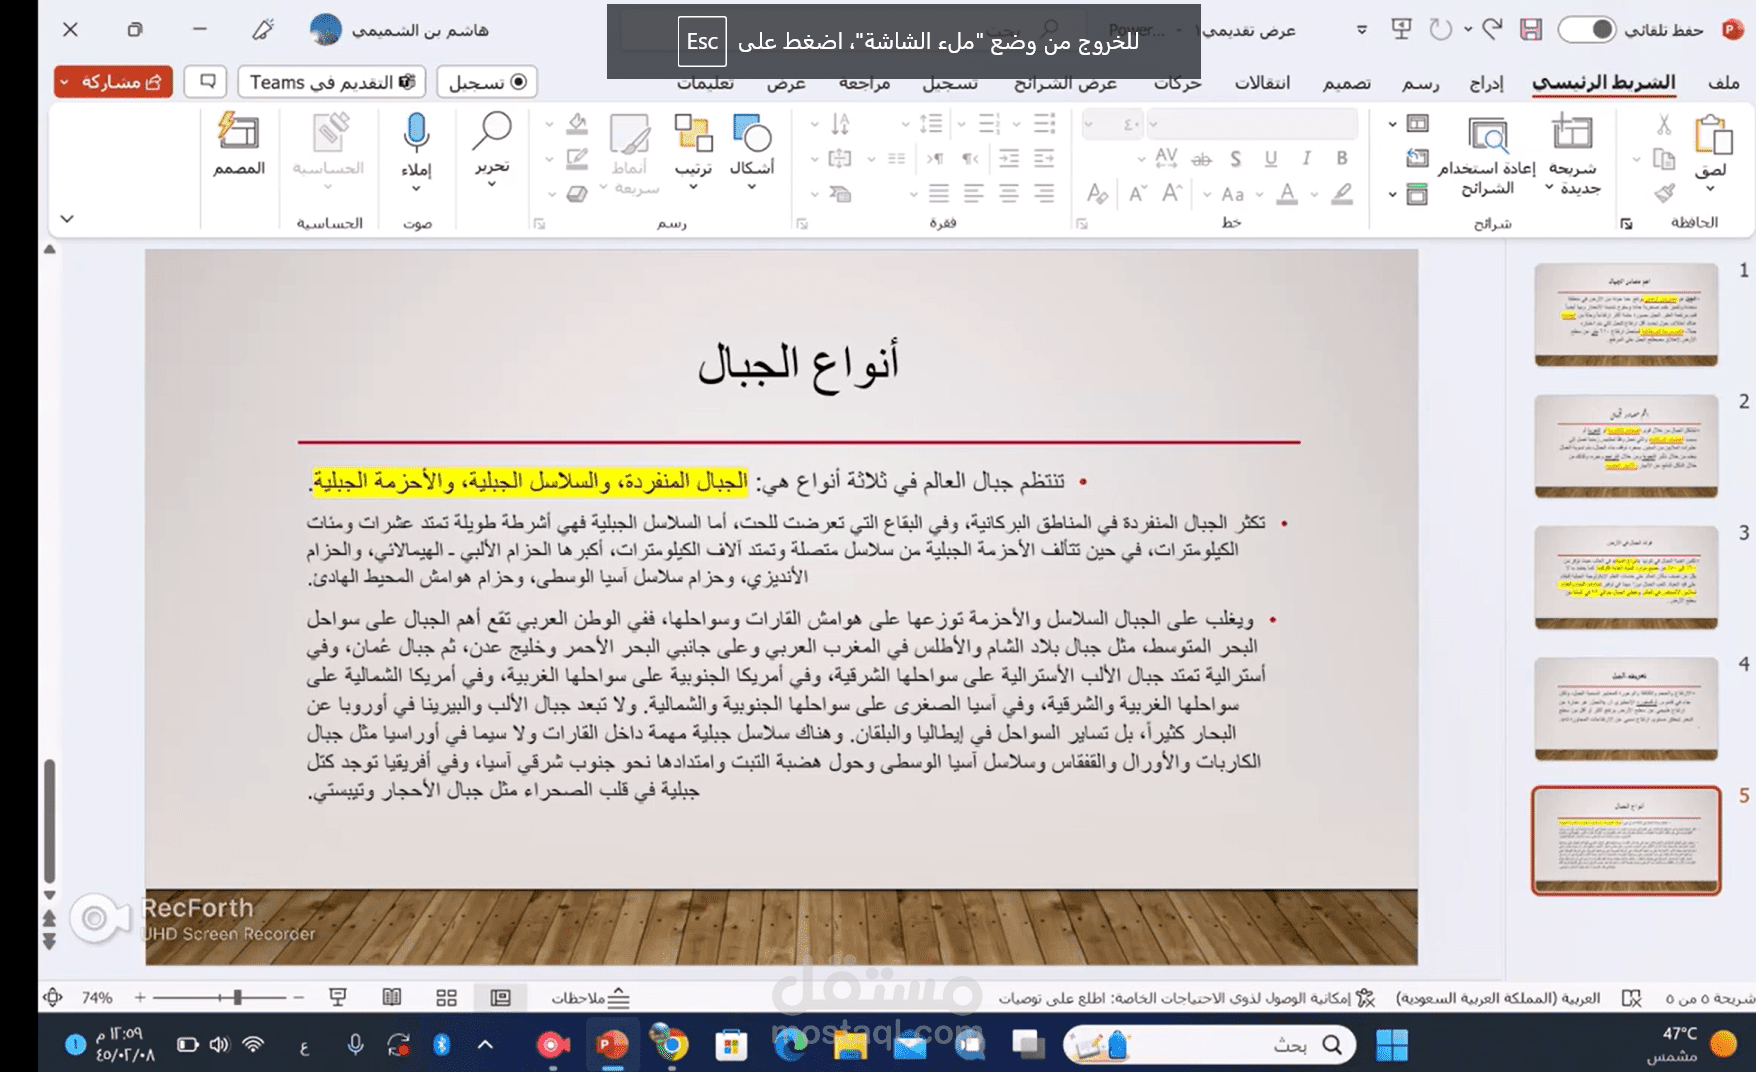
Task: Click the Fit slide to window icon
Action: tap(53, 997)
